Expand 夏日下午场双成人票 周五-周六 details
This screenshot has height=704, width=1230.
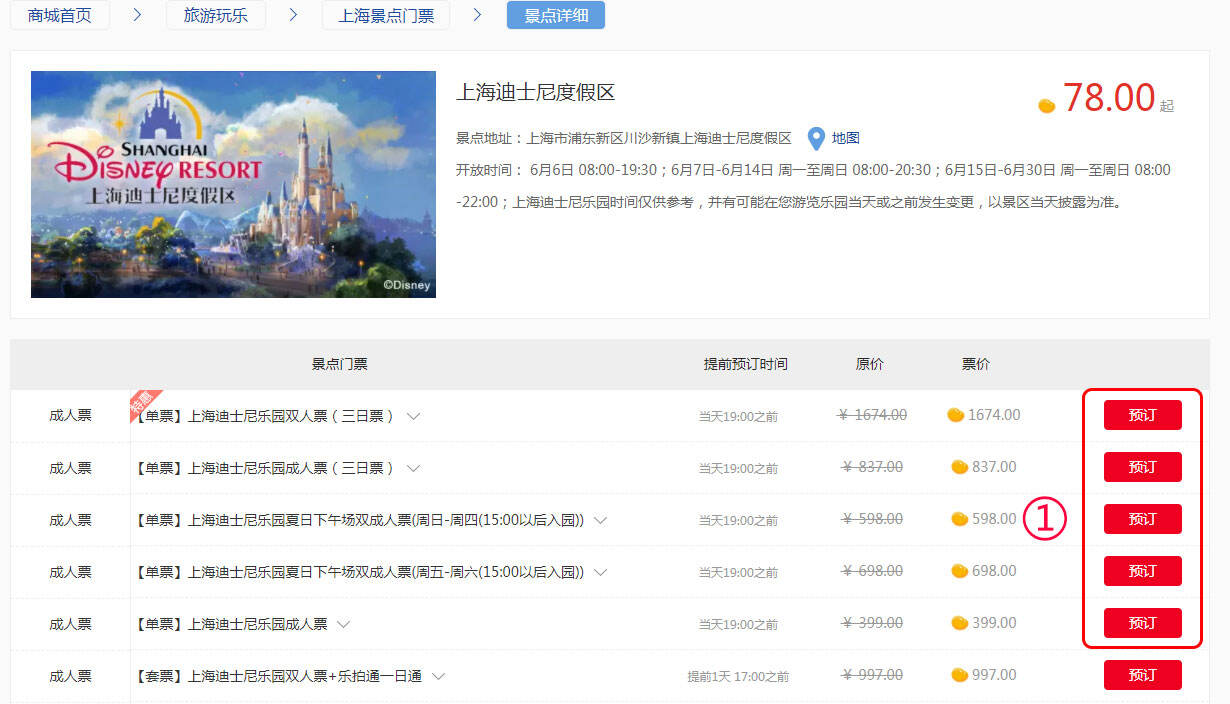coord(600,572)
